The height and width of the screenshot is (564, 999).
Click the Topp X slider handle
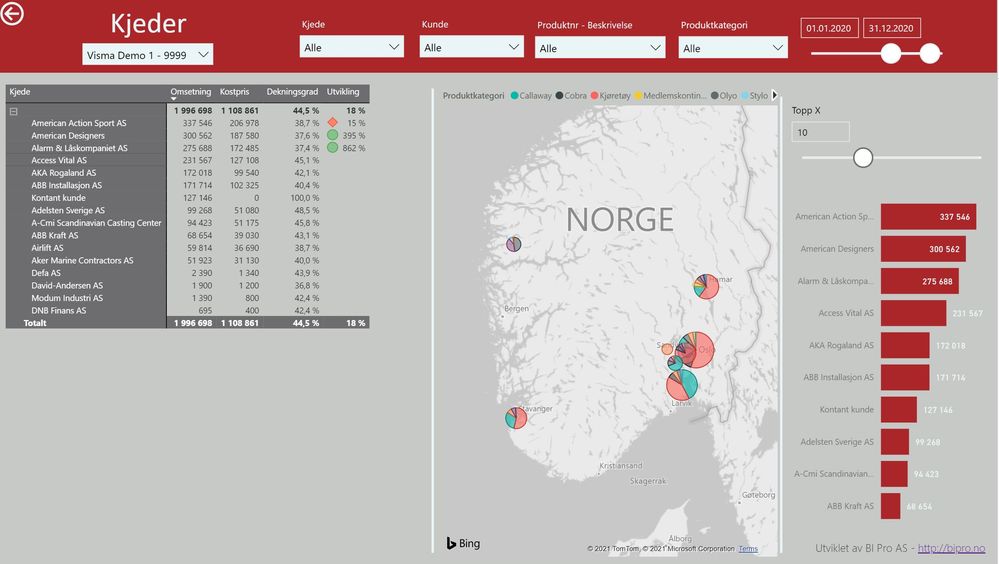point(863,157)
